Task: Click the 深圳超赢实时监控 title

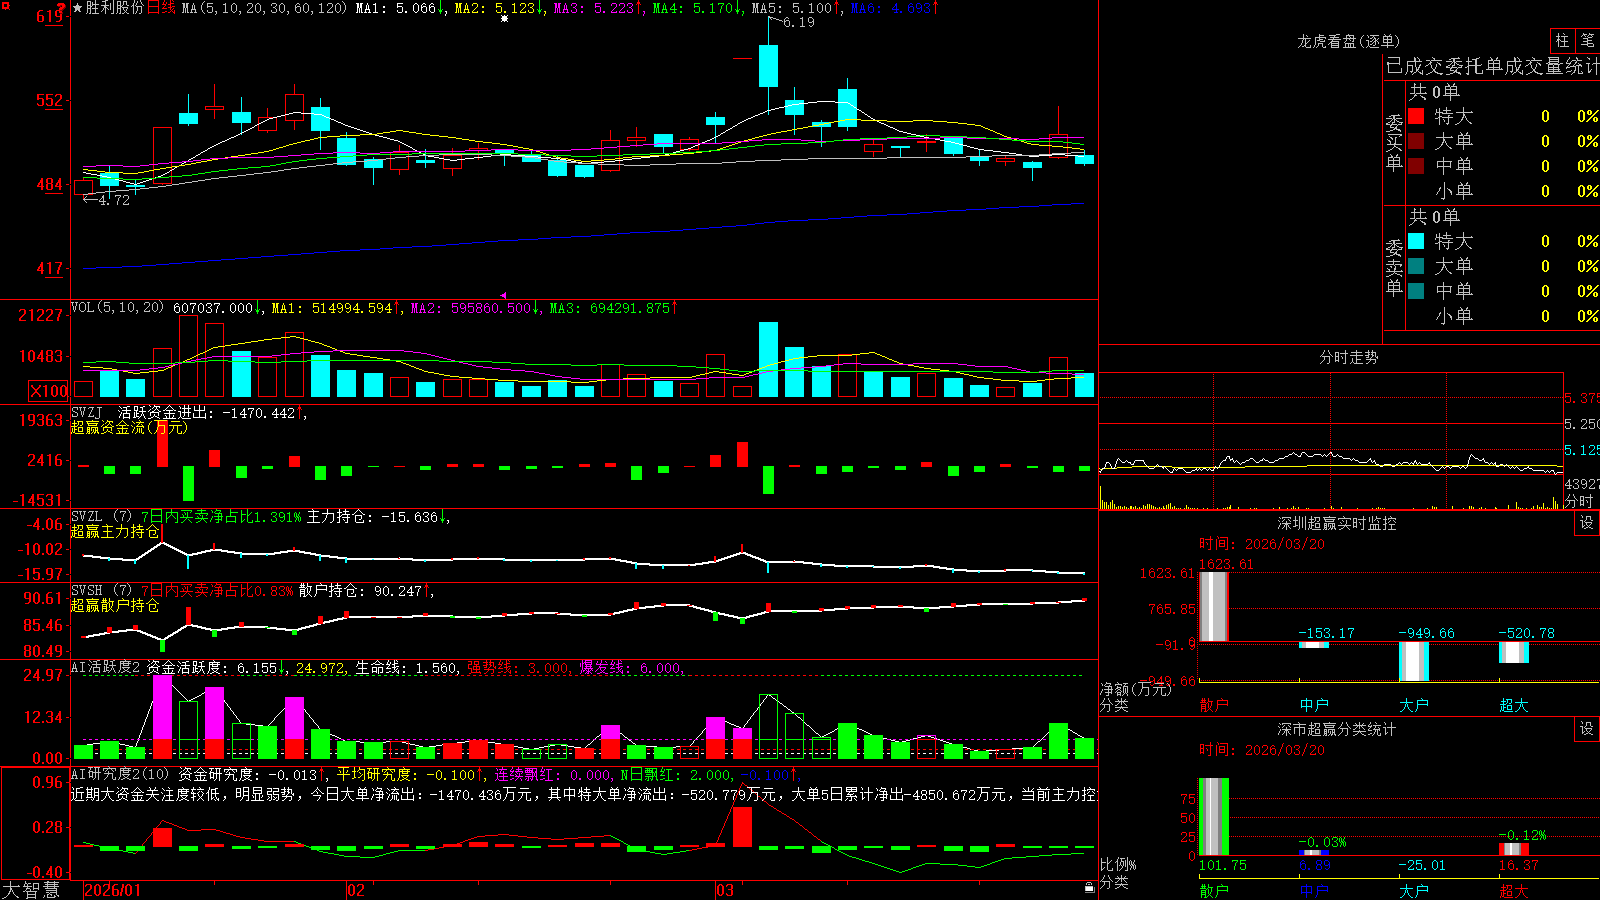Action: click(x=1337, y=523)
